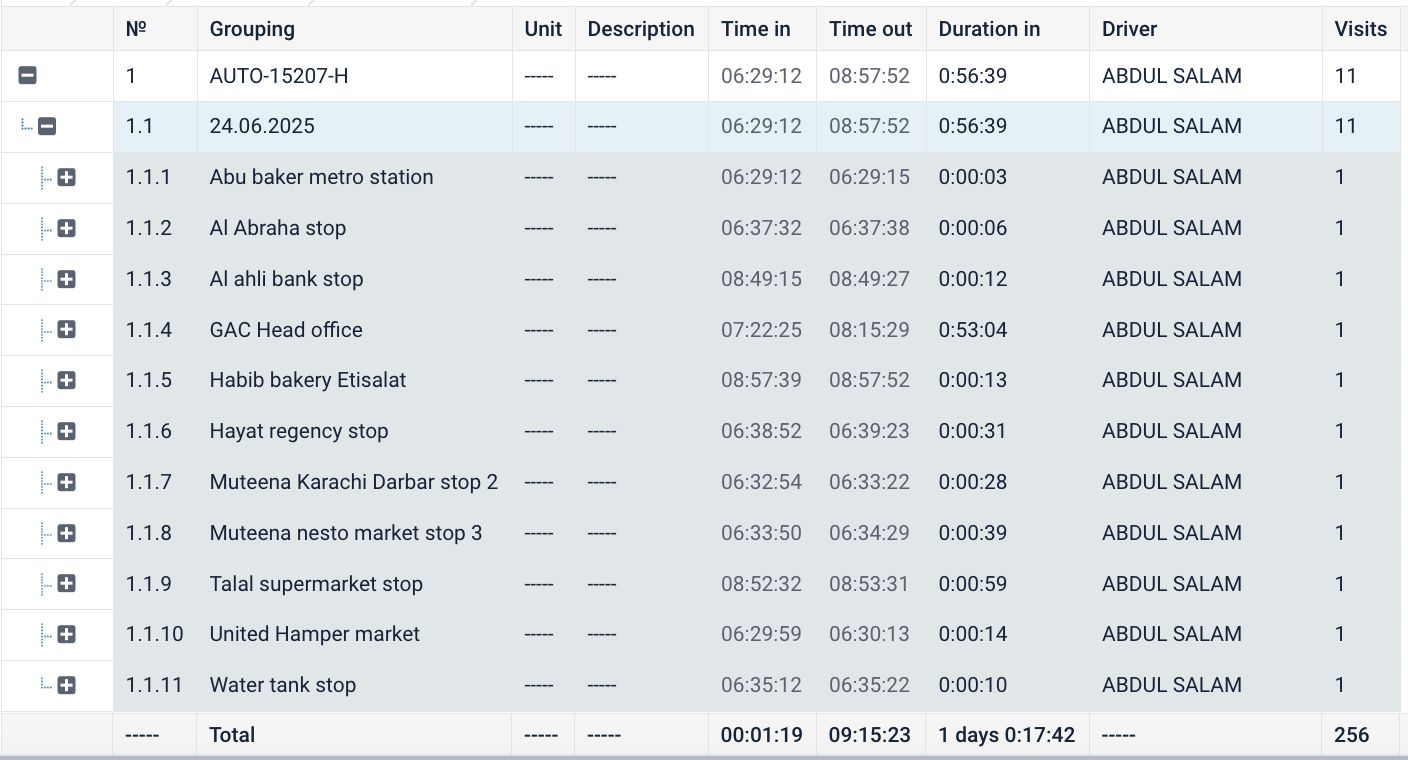Screen dimensions: 1408x760
Task: Select the Total duration cell
Action: [x=1006, y=735]
